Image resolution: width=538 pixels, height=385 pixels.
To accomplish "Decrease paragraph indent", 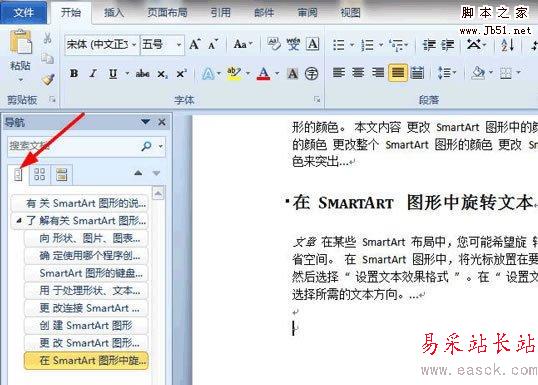I will coord(429,45).
